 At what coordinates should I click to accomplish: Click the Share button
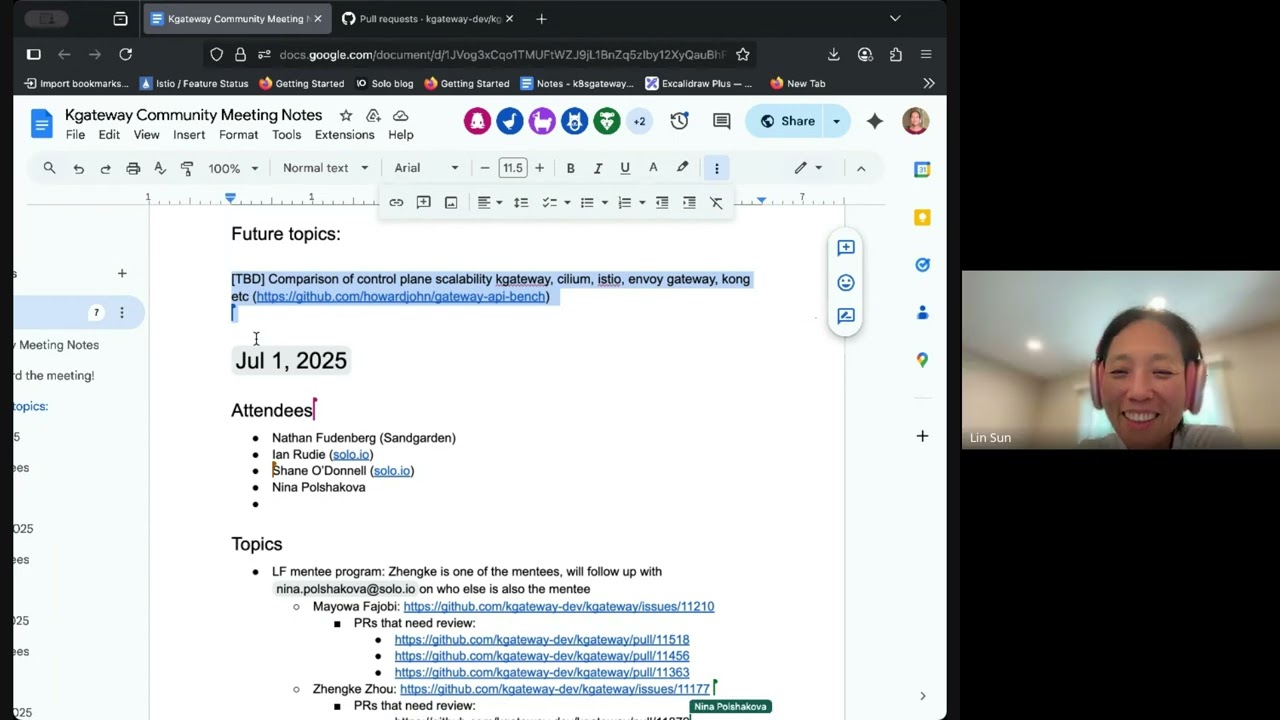point(786,121)
